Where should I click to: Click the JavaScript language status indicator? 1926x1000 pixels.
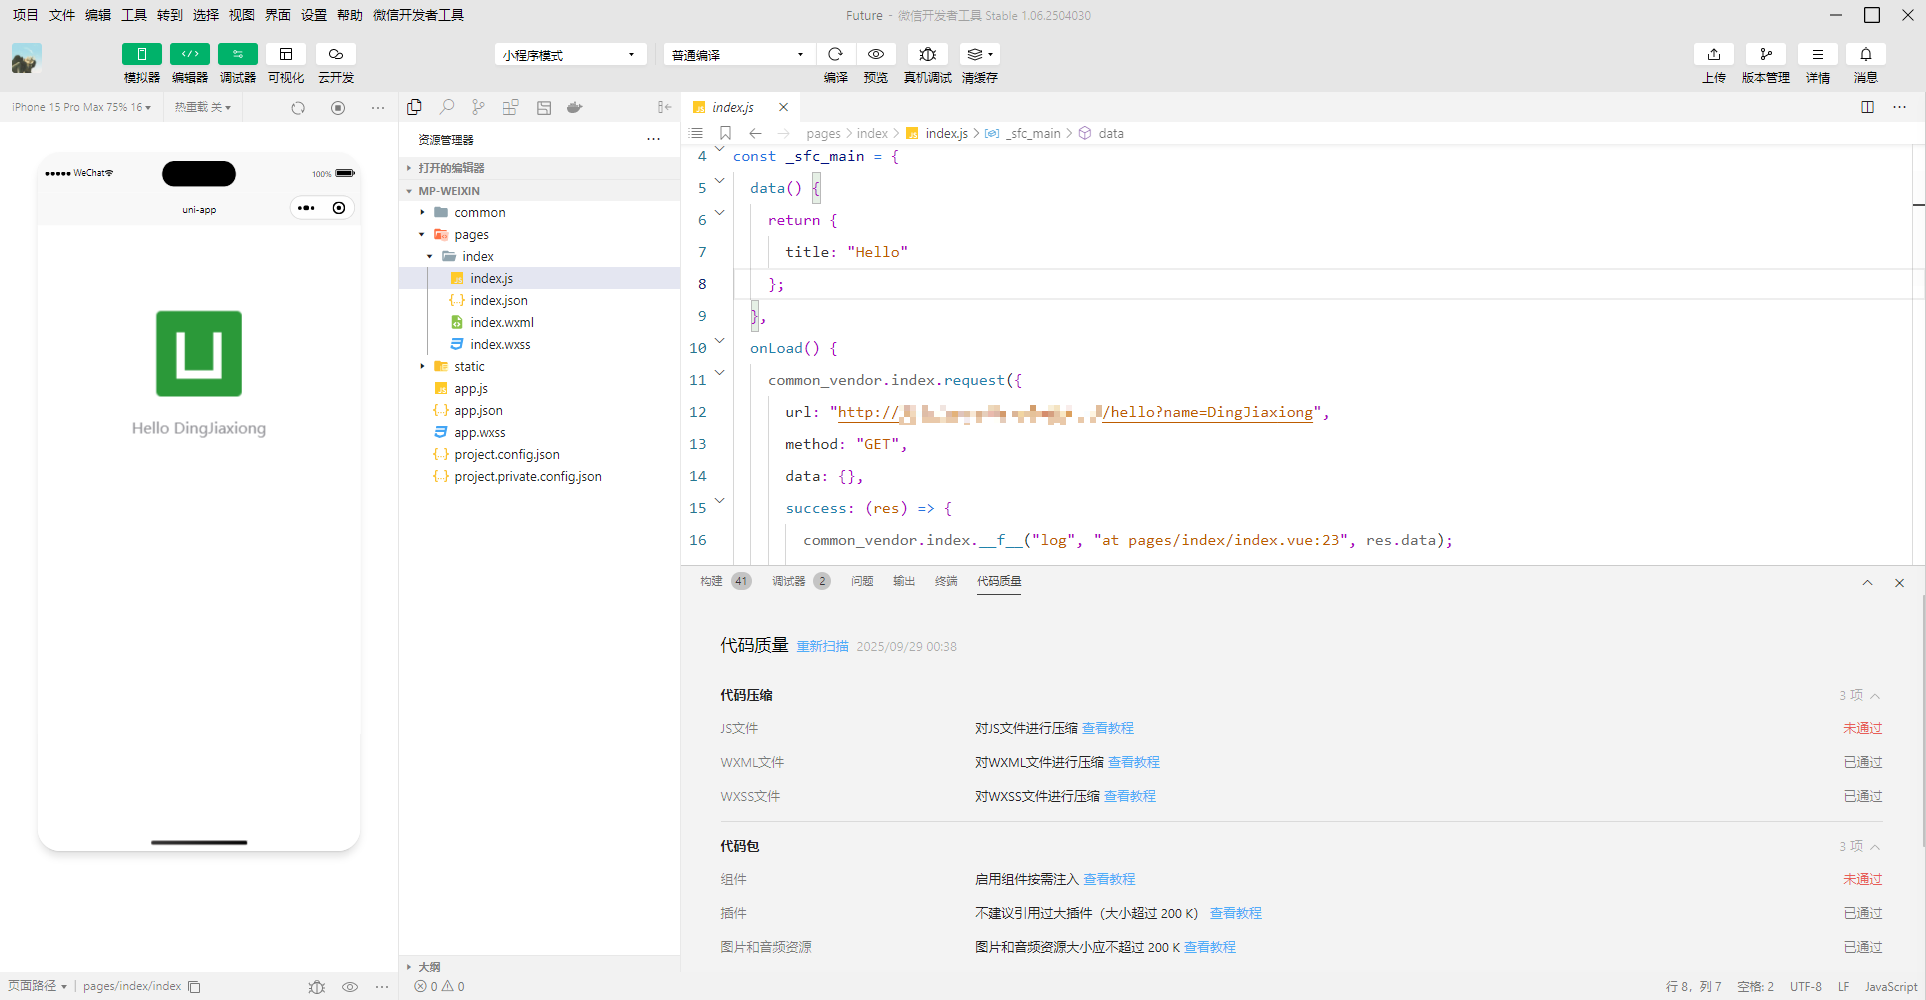[x=1890, y=986]
